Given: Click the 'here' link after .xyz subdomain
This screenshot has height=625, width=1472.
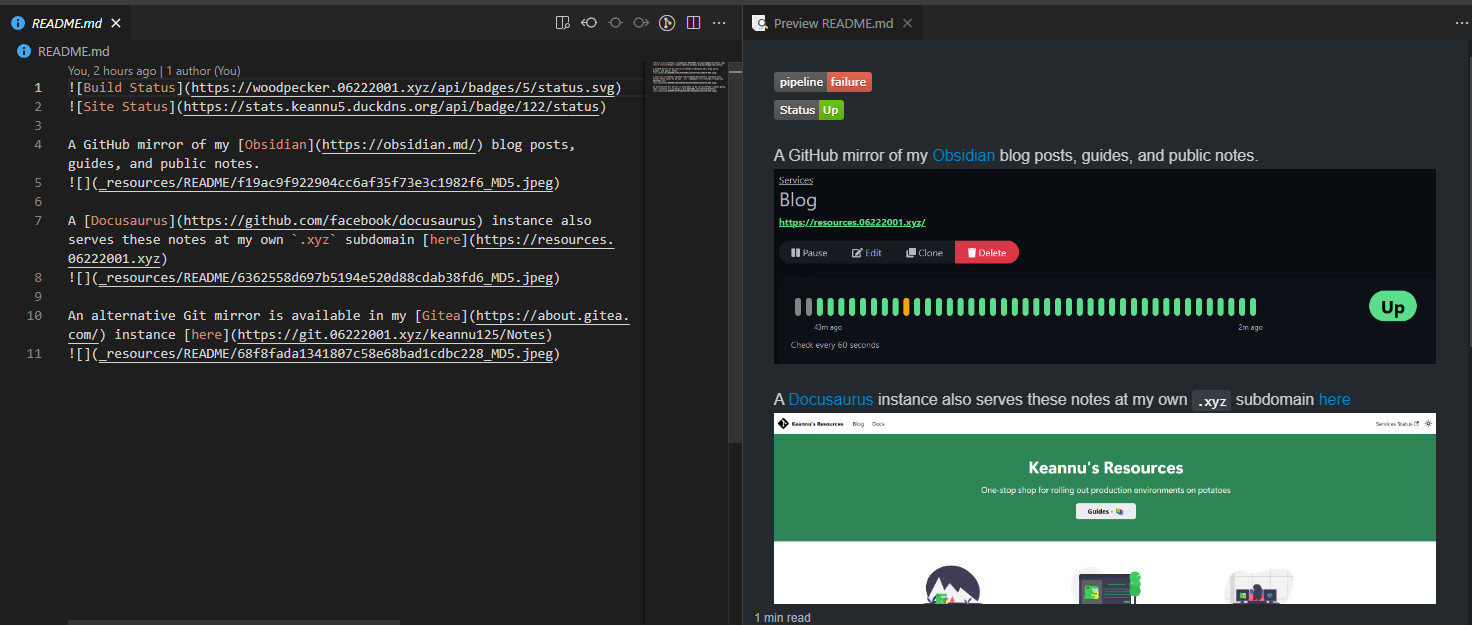Looking at the screenshot, I should pos(1334,400).
